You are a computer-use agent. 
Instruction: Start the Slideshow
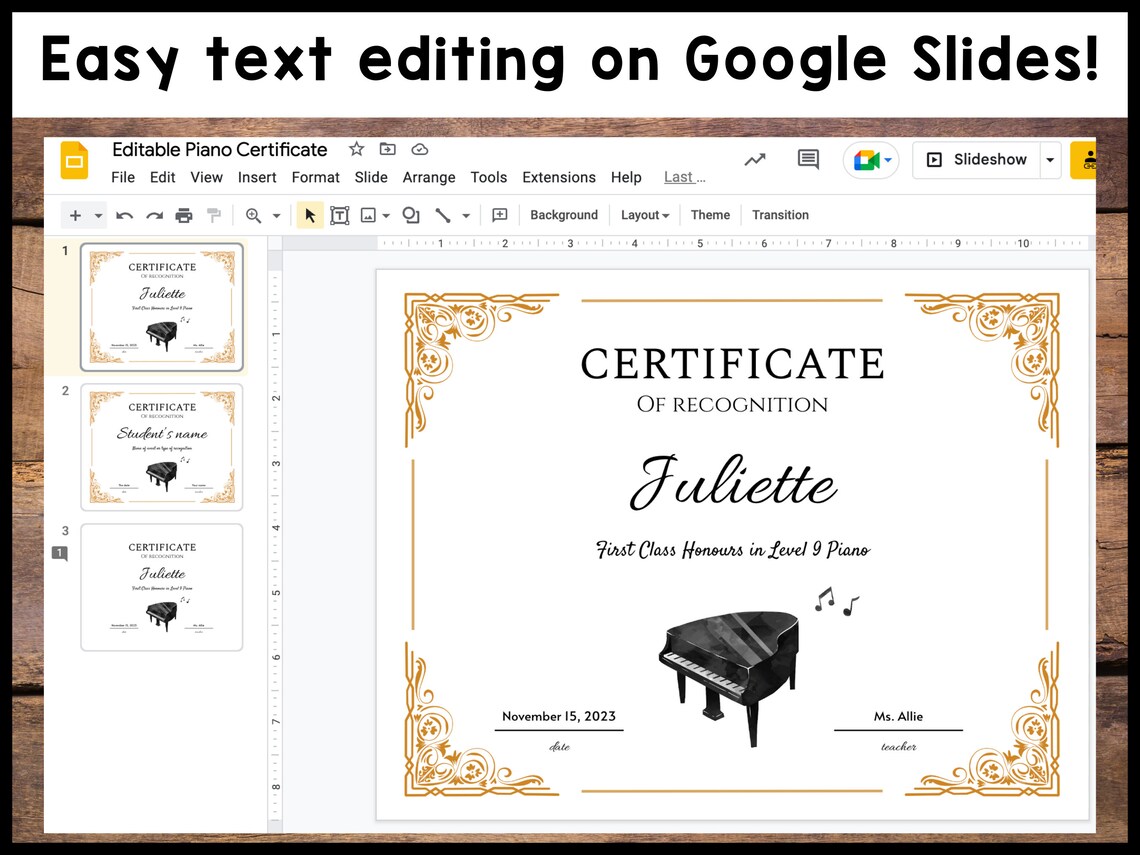click(x=977, y=159)
